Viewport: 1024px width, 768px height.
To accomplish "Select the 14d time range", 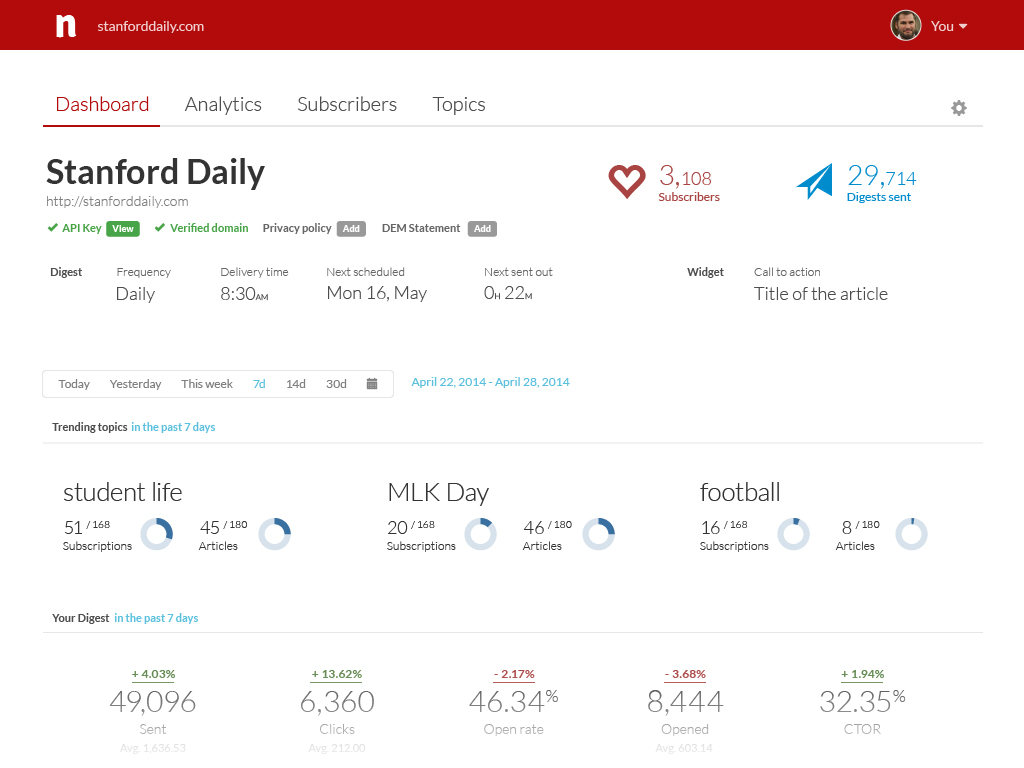I will coord(296,384).
